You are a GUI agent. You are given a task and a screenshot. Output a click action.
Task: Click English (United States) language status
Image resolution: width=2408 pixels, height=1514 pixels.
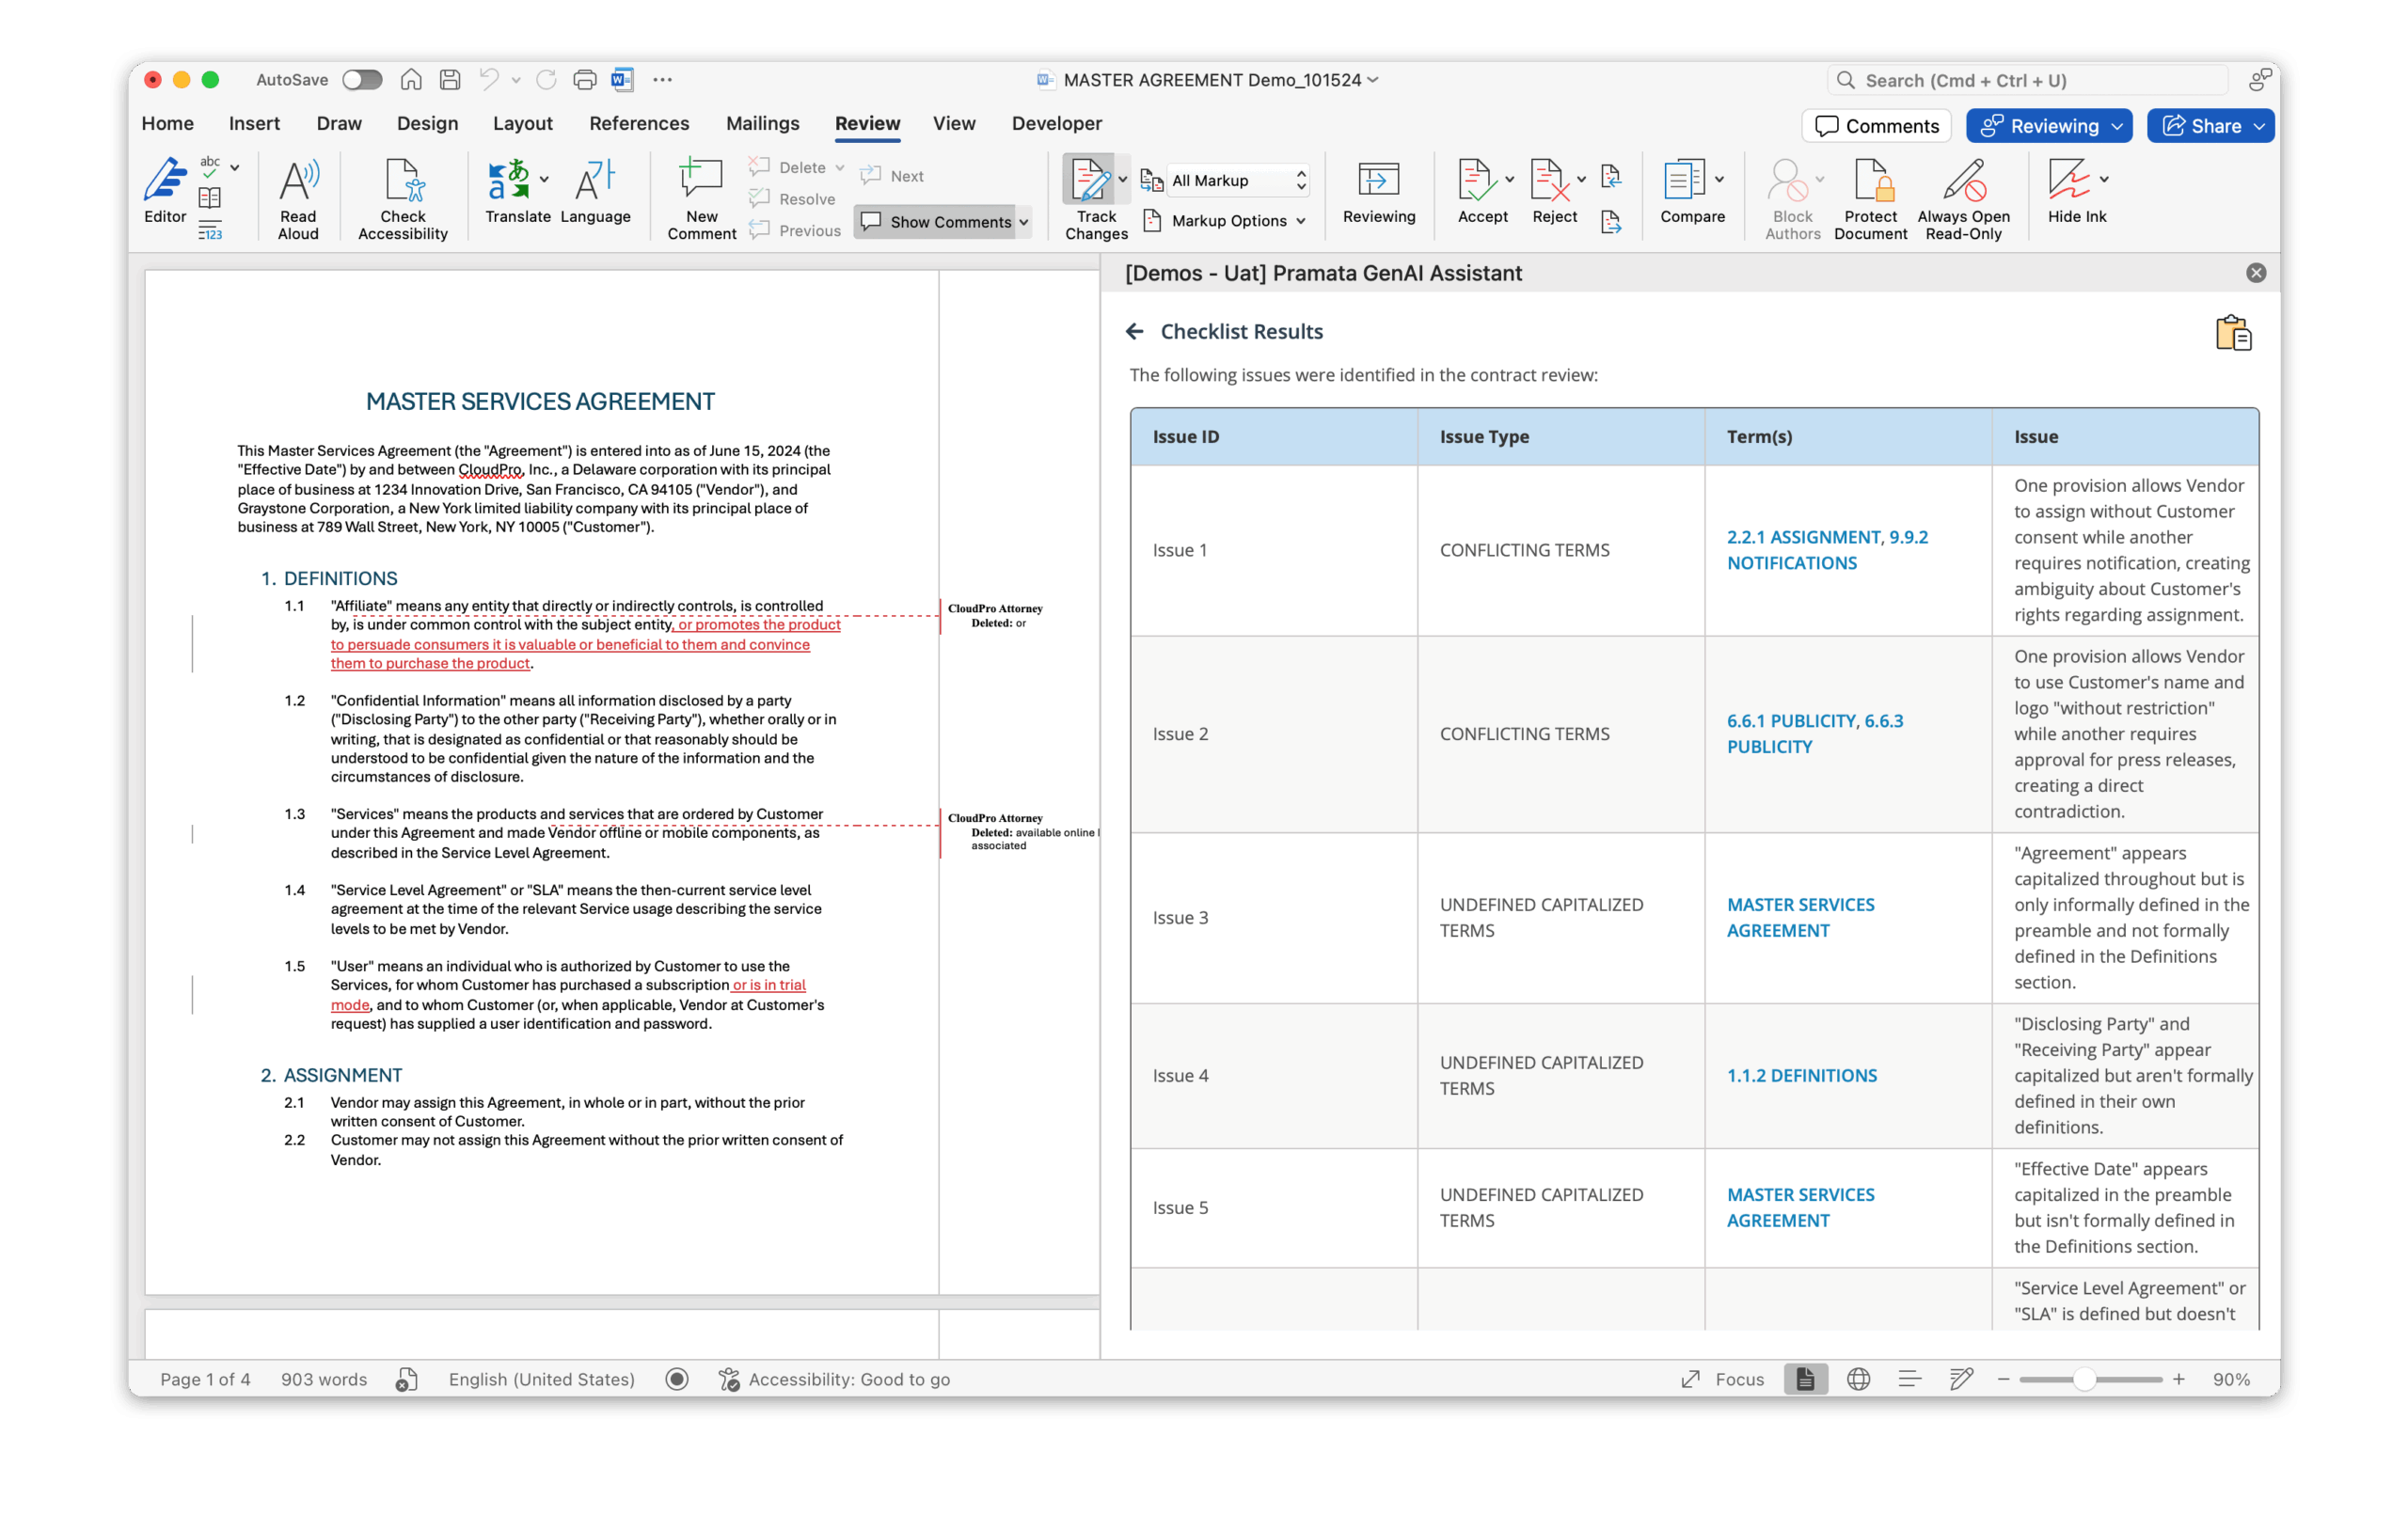[x=541, y=1379]
